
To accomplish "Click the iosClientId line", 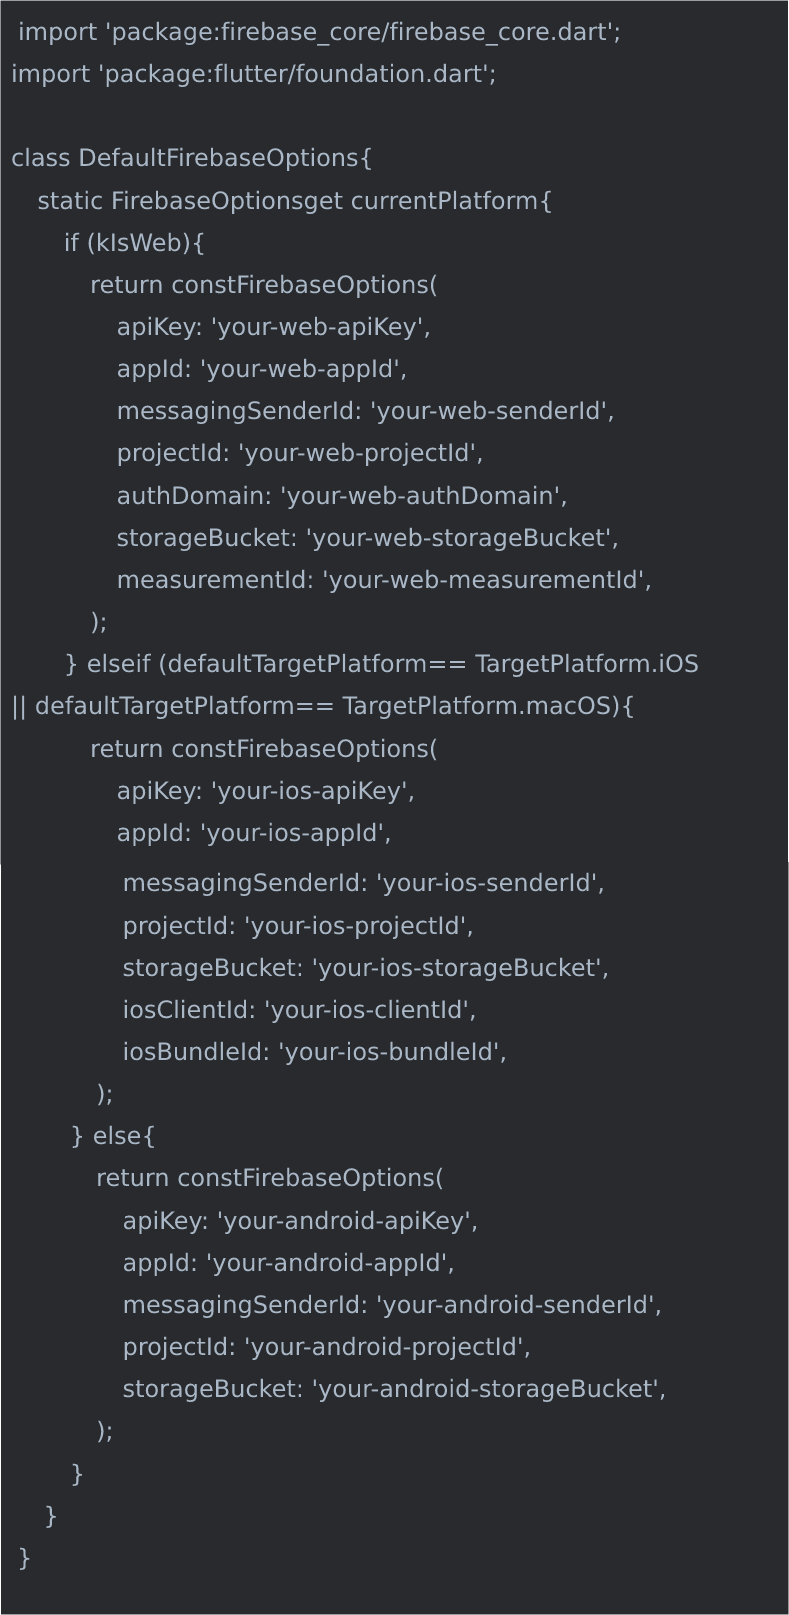I will 299,1010.
